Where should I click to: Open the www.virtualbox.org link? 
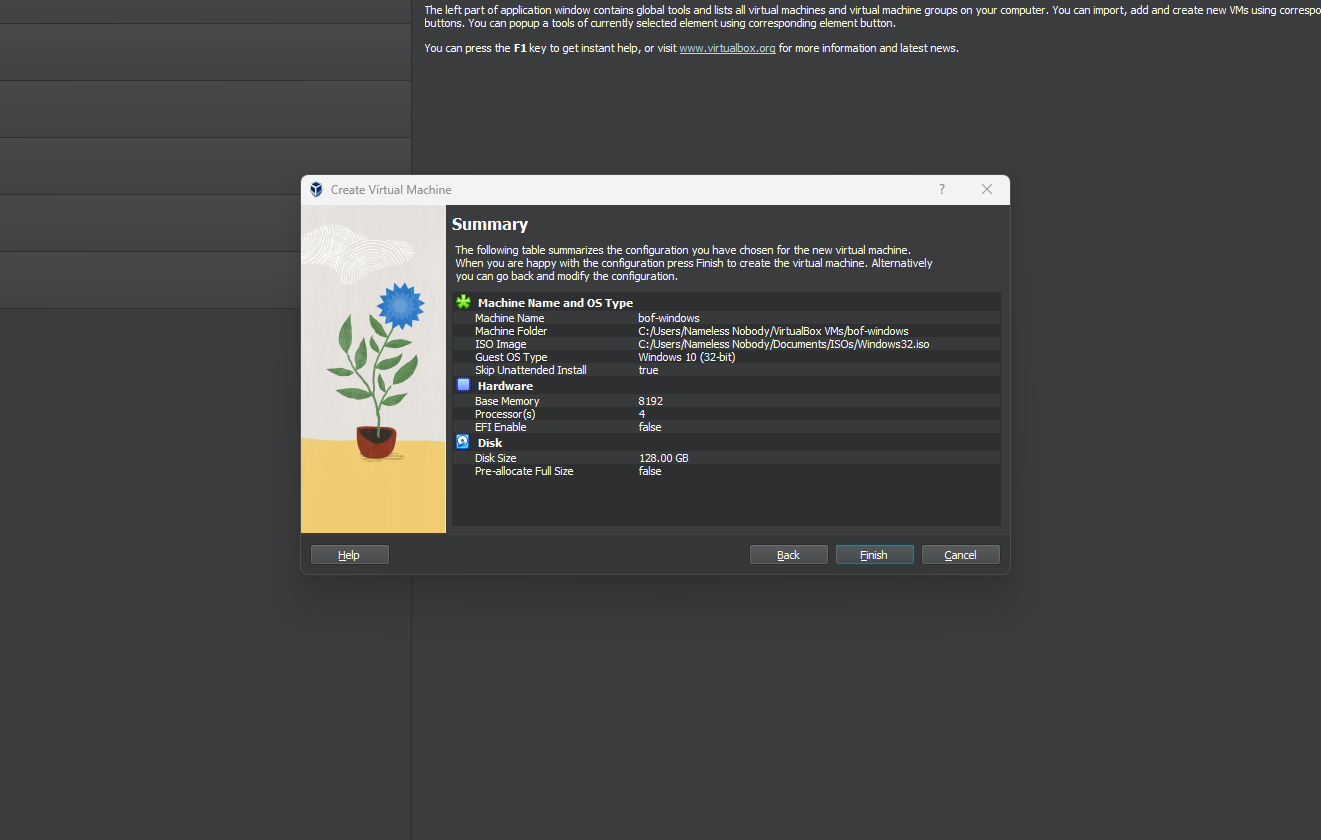727,48
